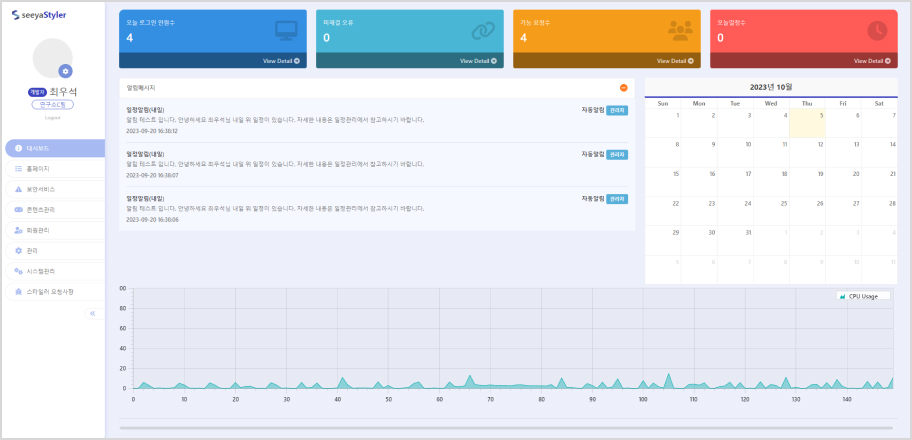This screenshot has width=912, height=440.
Task: Collapse sidebar with double chevron
Action: [x=92, y=314]
